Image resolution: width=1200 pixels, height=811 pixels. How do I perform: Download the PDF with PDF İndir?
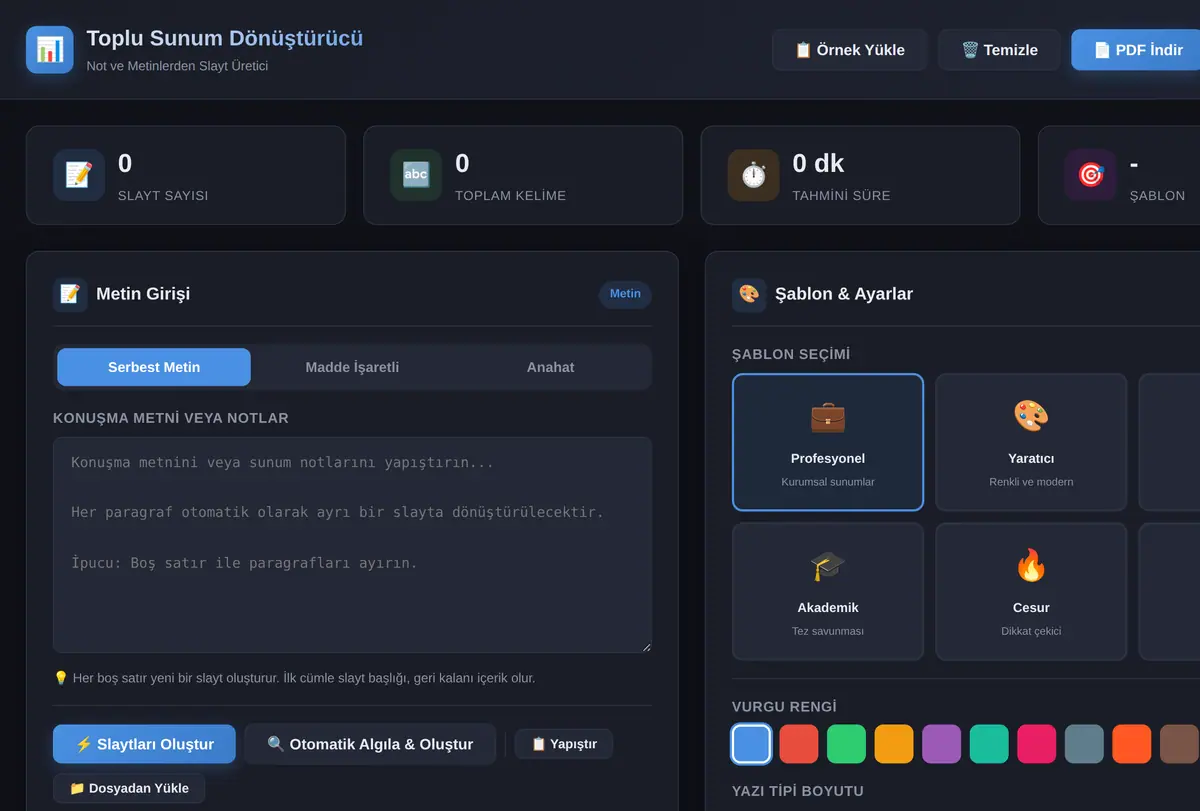pyautogui.click(x=1138, y=50)
